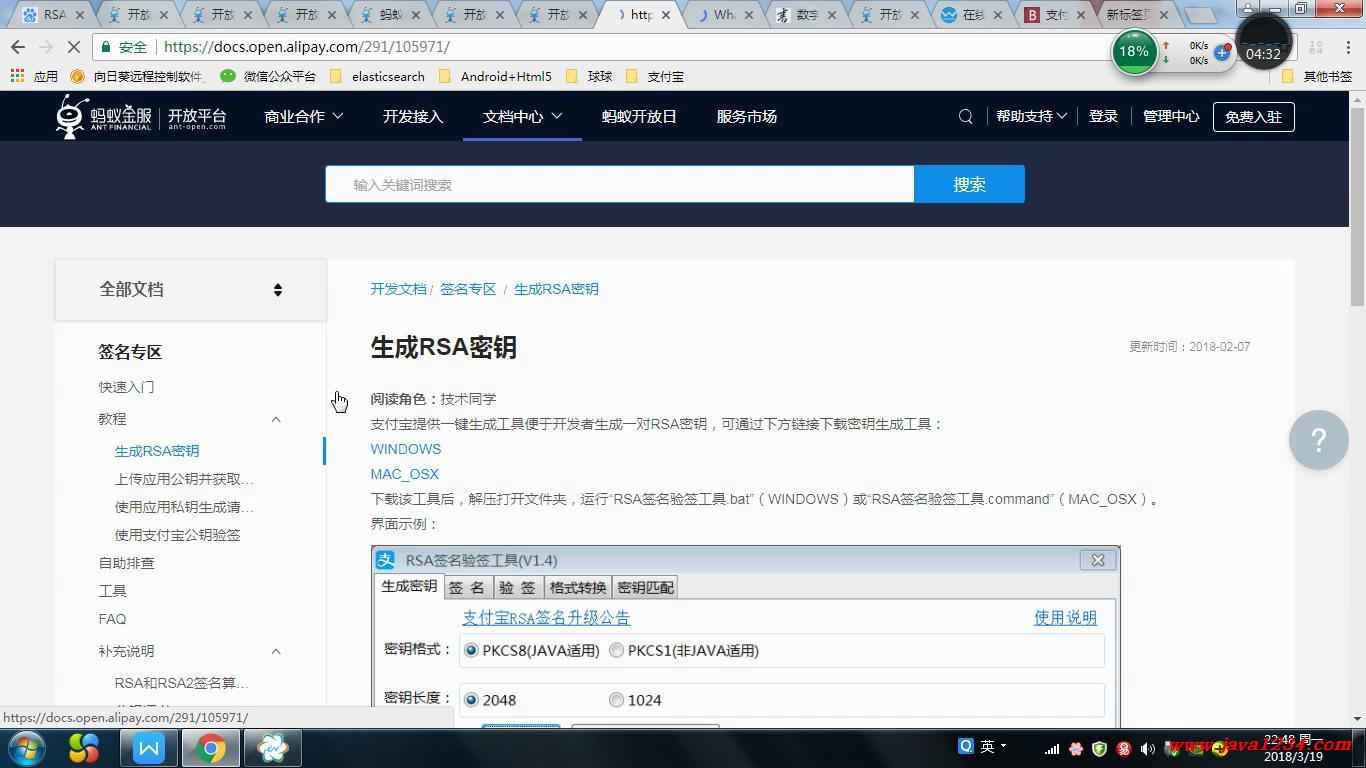Image resolution: width=1366 pixels, height=768 pixels.
Task: Stop page loading with X button
Action: 76,47
